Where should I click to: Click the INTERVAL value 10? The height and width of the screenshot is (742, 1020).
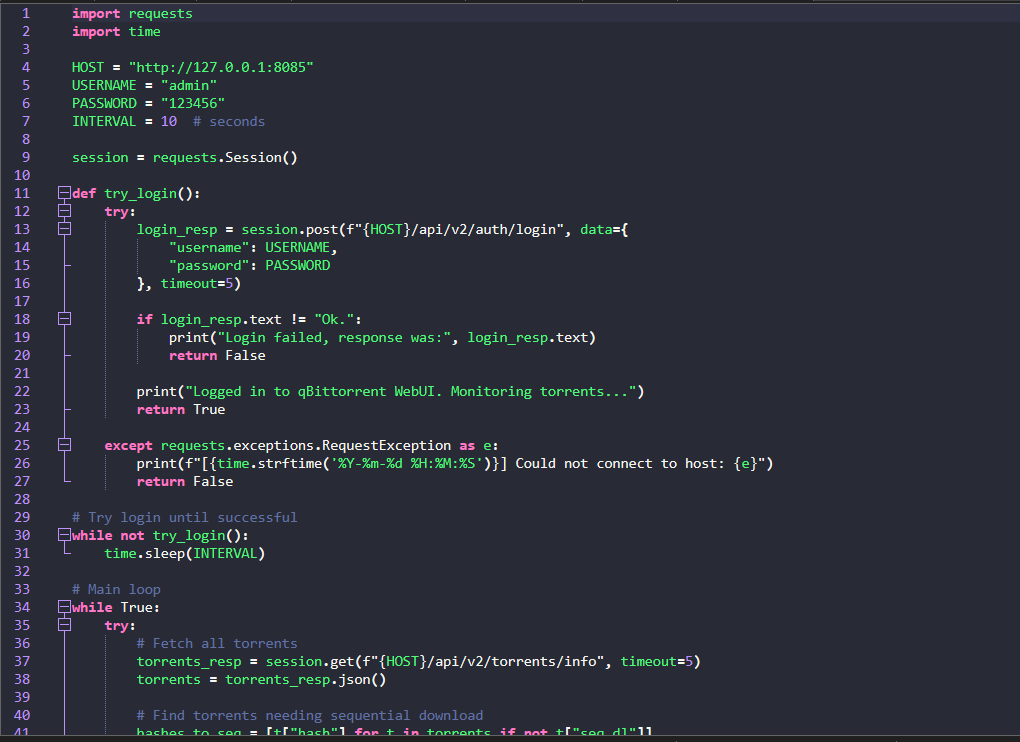pos(168,122)
